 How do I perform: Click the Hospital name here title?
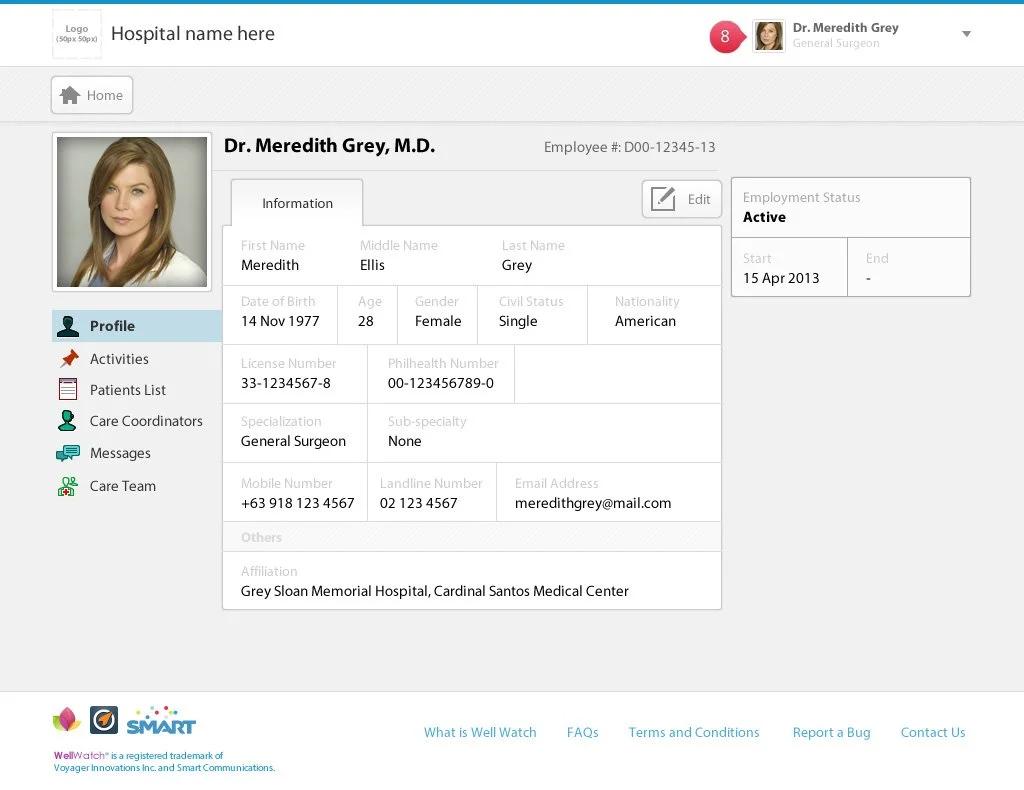tap(193, 34)
